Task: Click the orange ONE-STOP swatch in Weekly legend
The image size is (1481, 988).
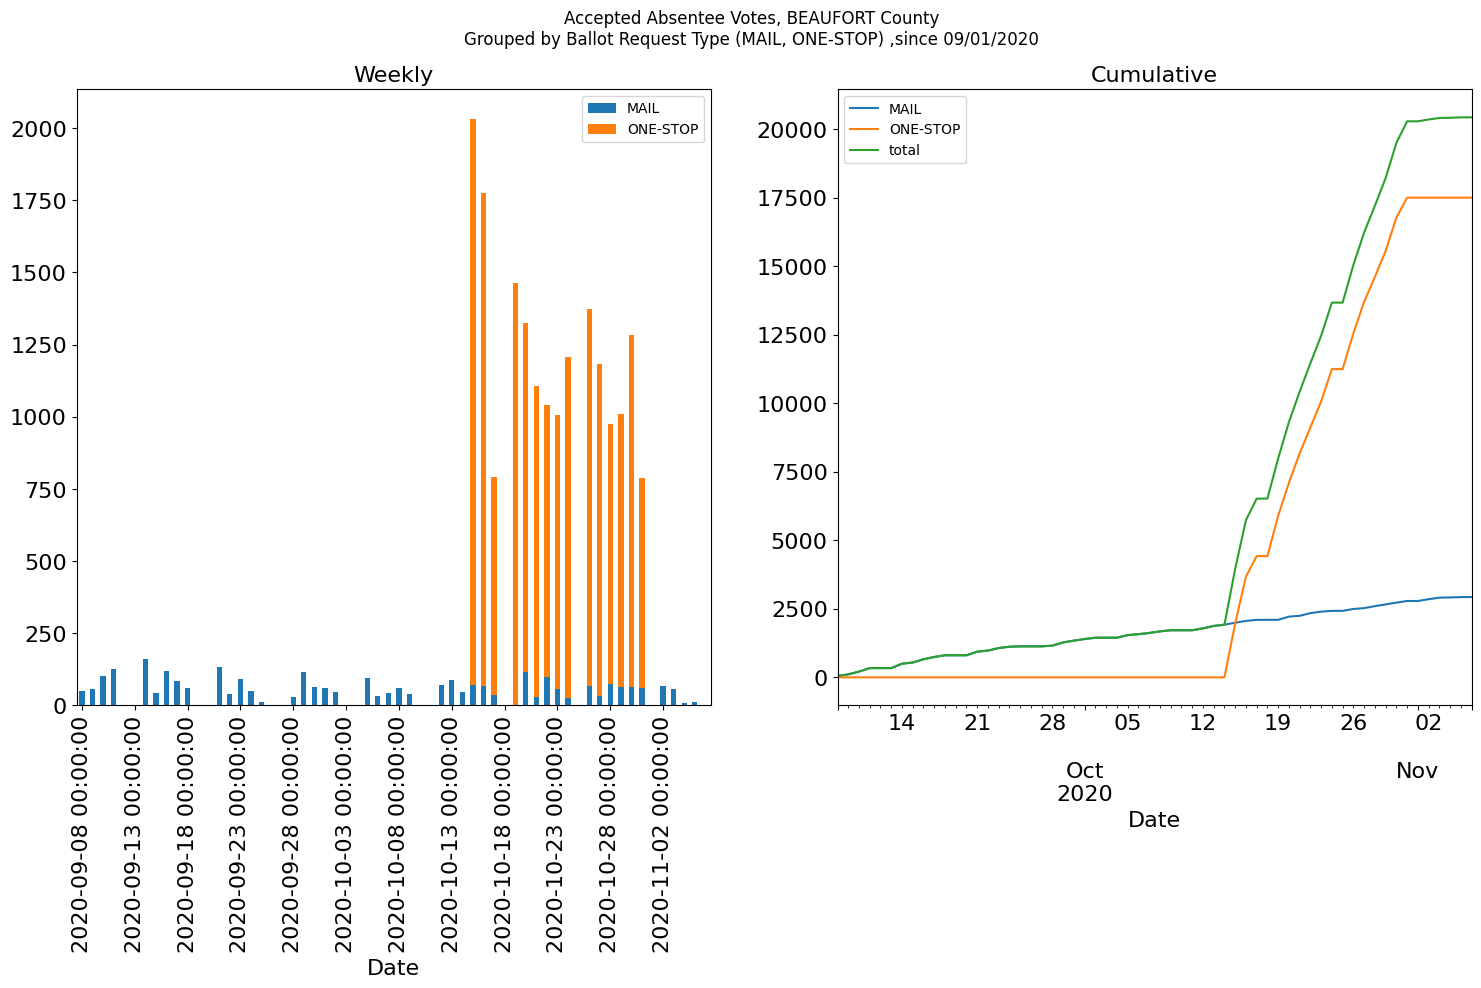Action: [x=603, y=129]
